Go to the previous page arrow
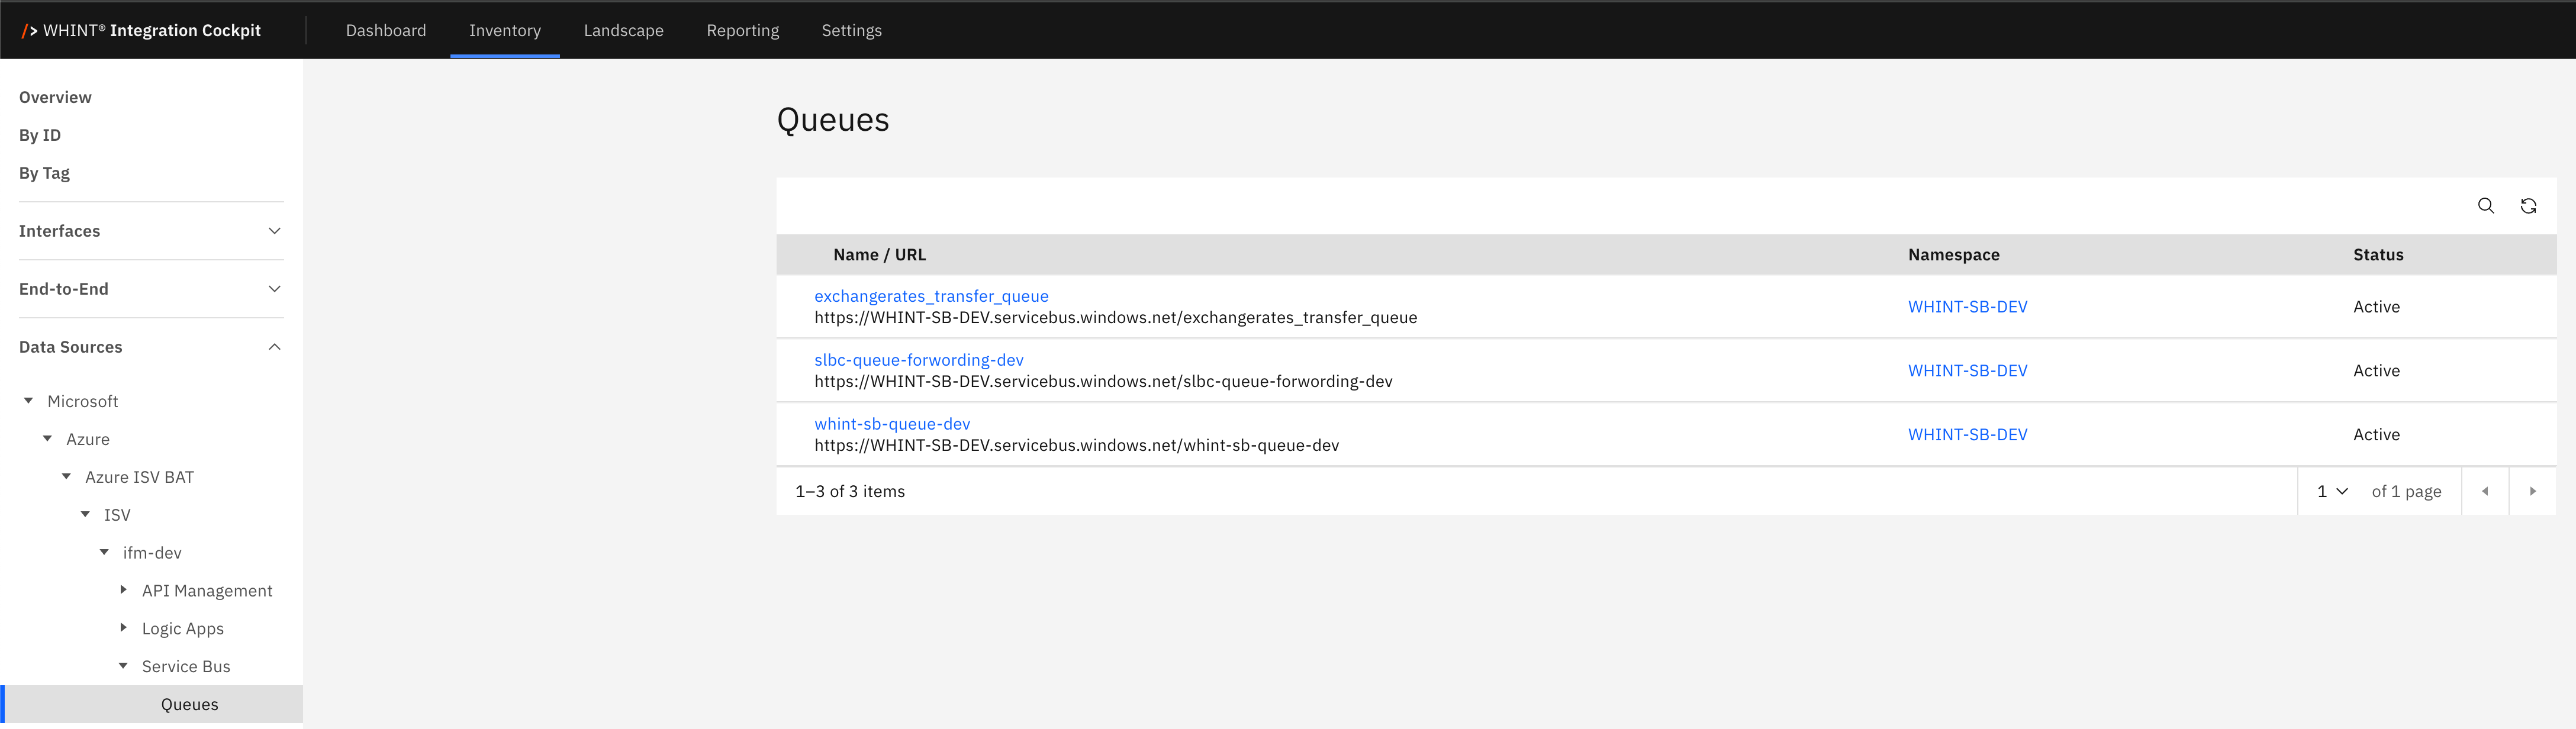2576x729 pixels. [x=2485, y=491]
